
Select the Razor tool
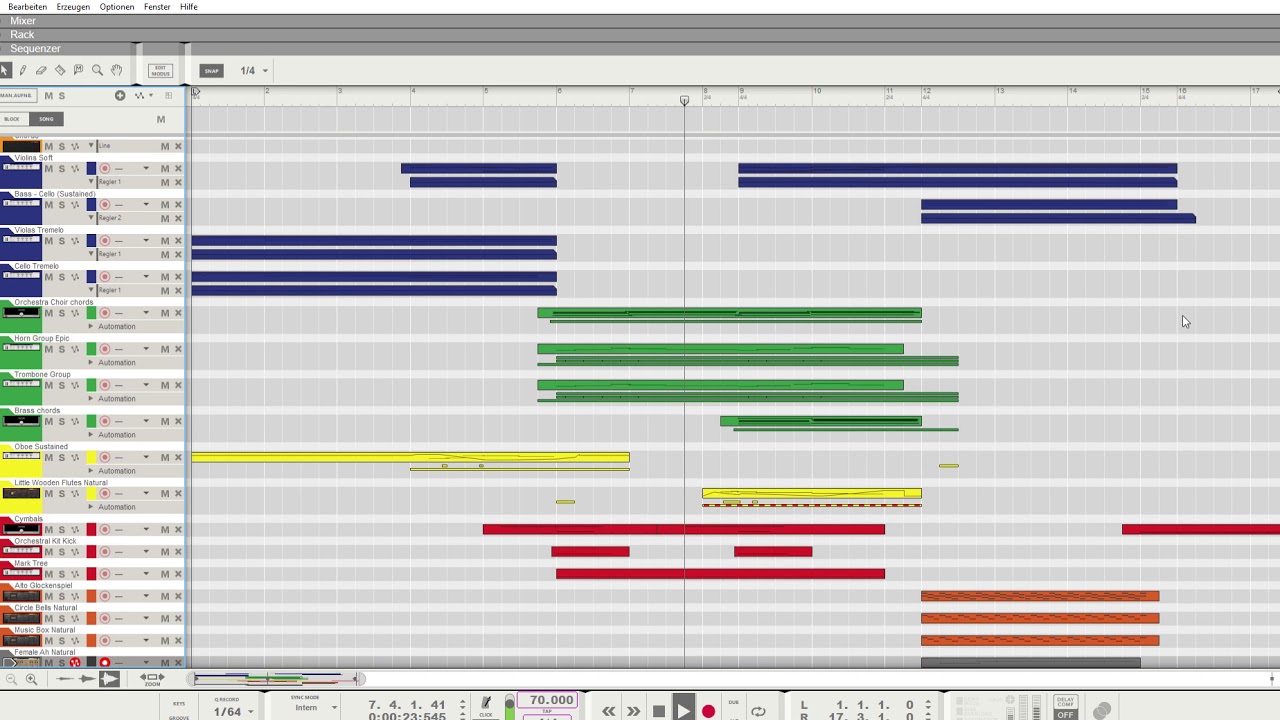tap(60, 70)
